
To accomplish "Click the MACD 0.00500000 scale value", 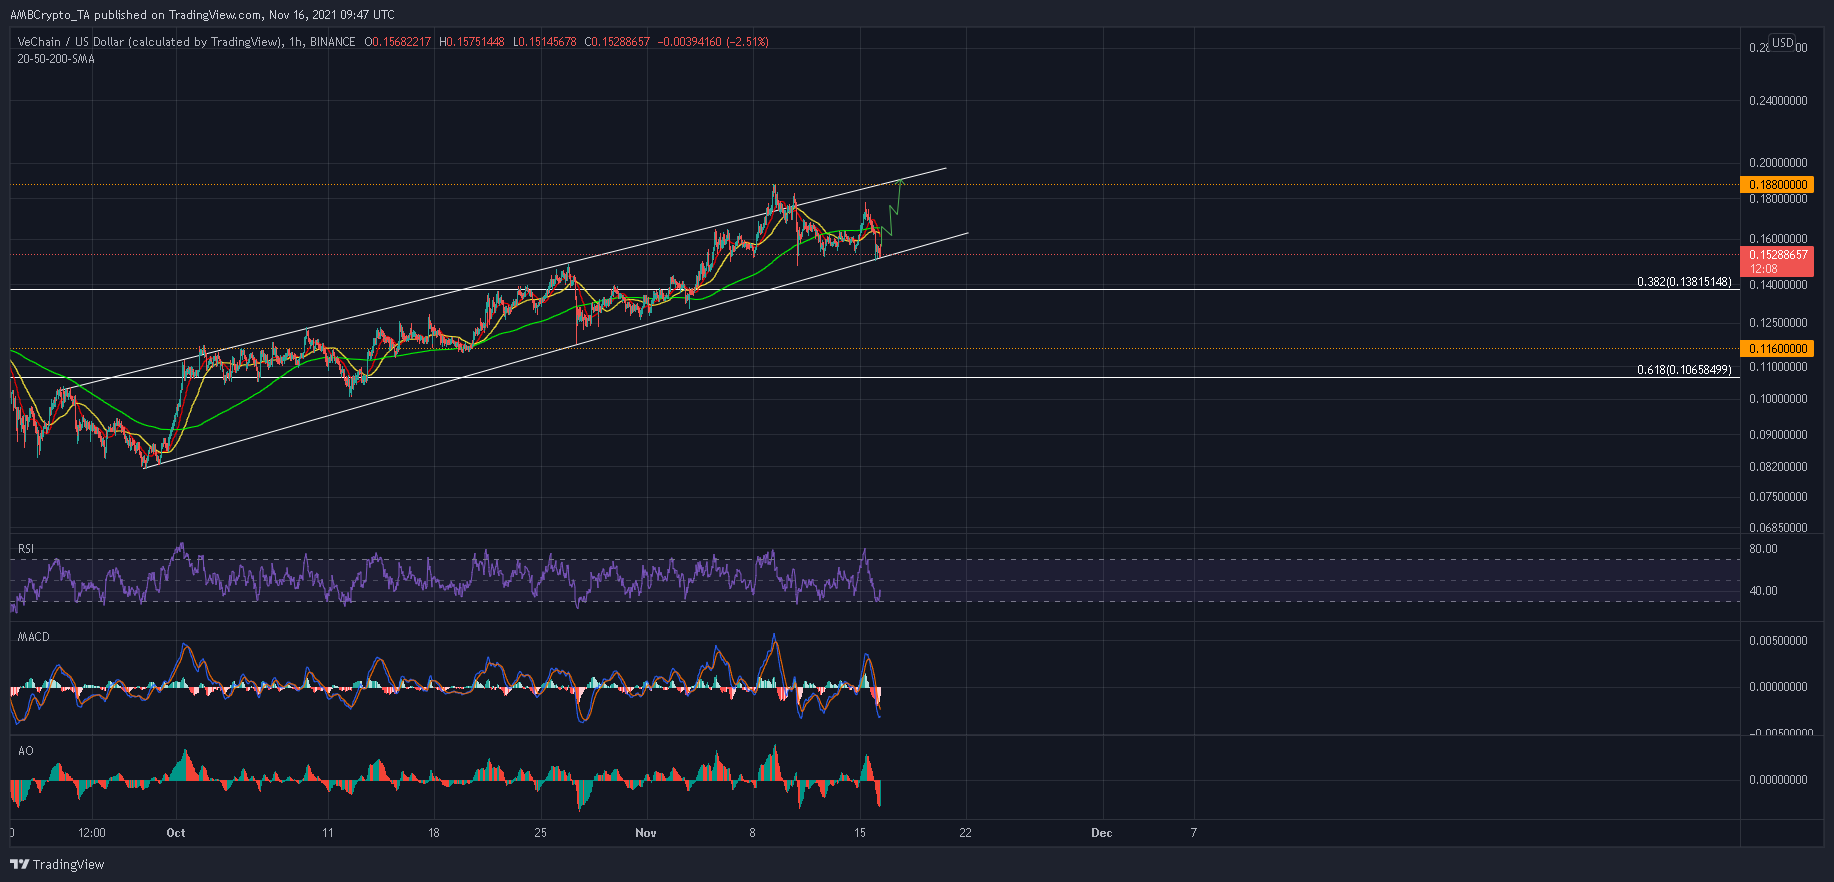I will coord(1778,641).
